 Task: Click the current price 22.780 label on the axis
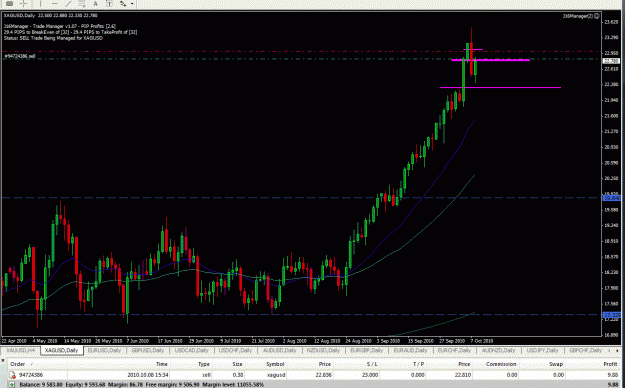611,61
